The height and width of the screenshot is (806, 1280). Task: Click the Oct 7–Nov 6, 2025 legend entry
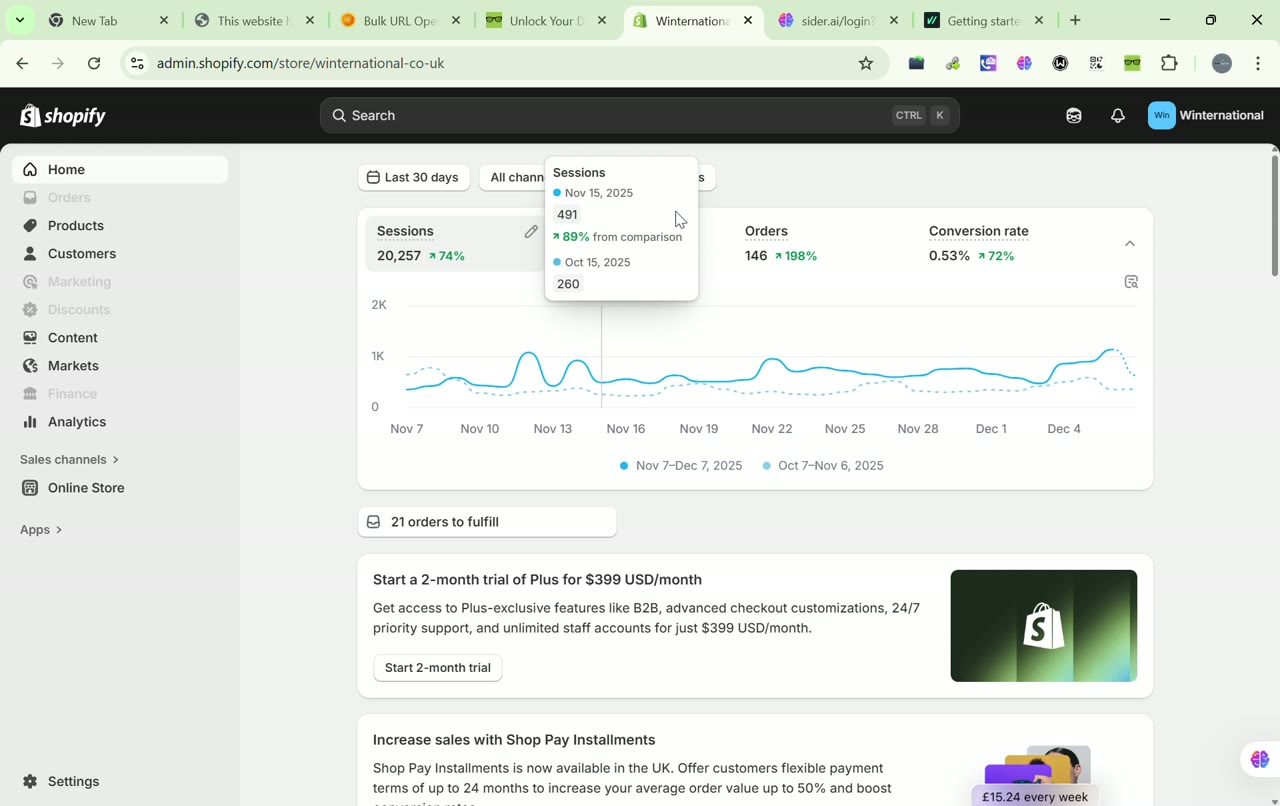coord(823,466)
